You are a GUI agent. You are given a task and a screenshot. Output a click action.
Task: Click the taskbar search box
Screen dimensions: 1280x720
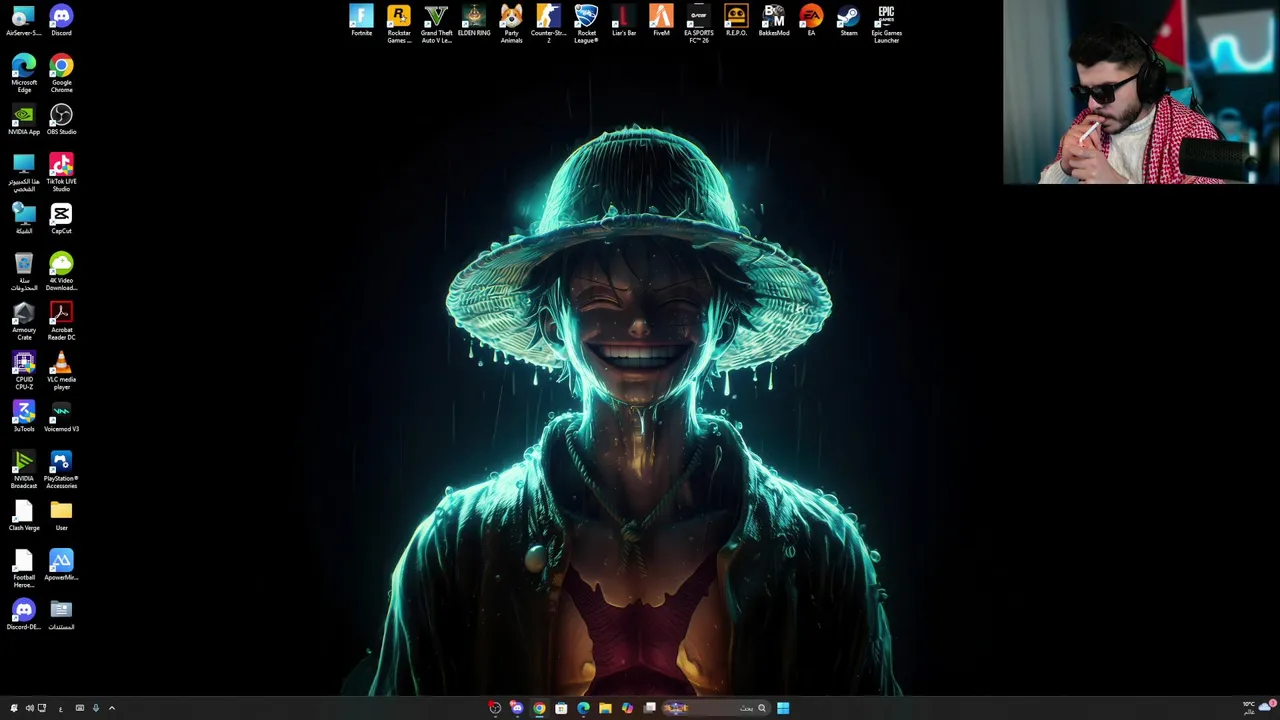coord(716,708)
